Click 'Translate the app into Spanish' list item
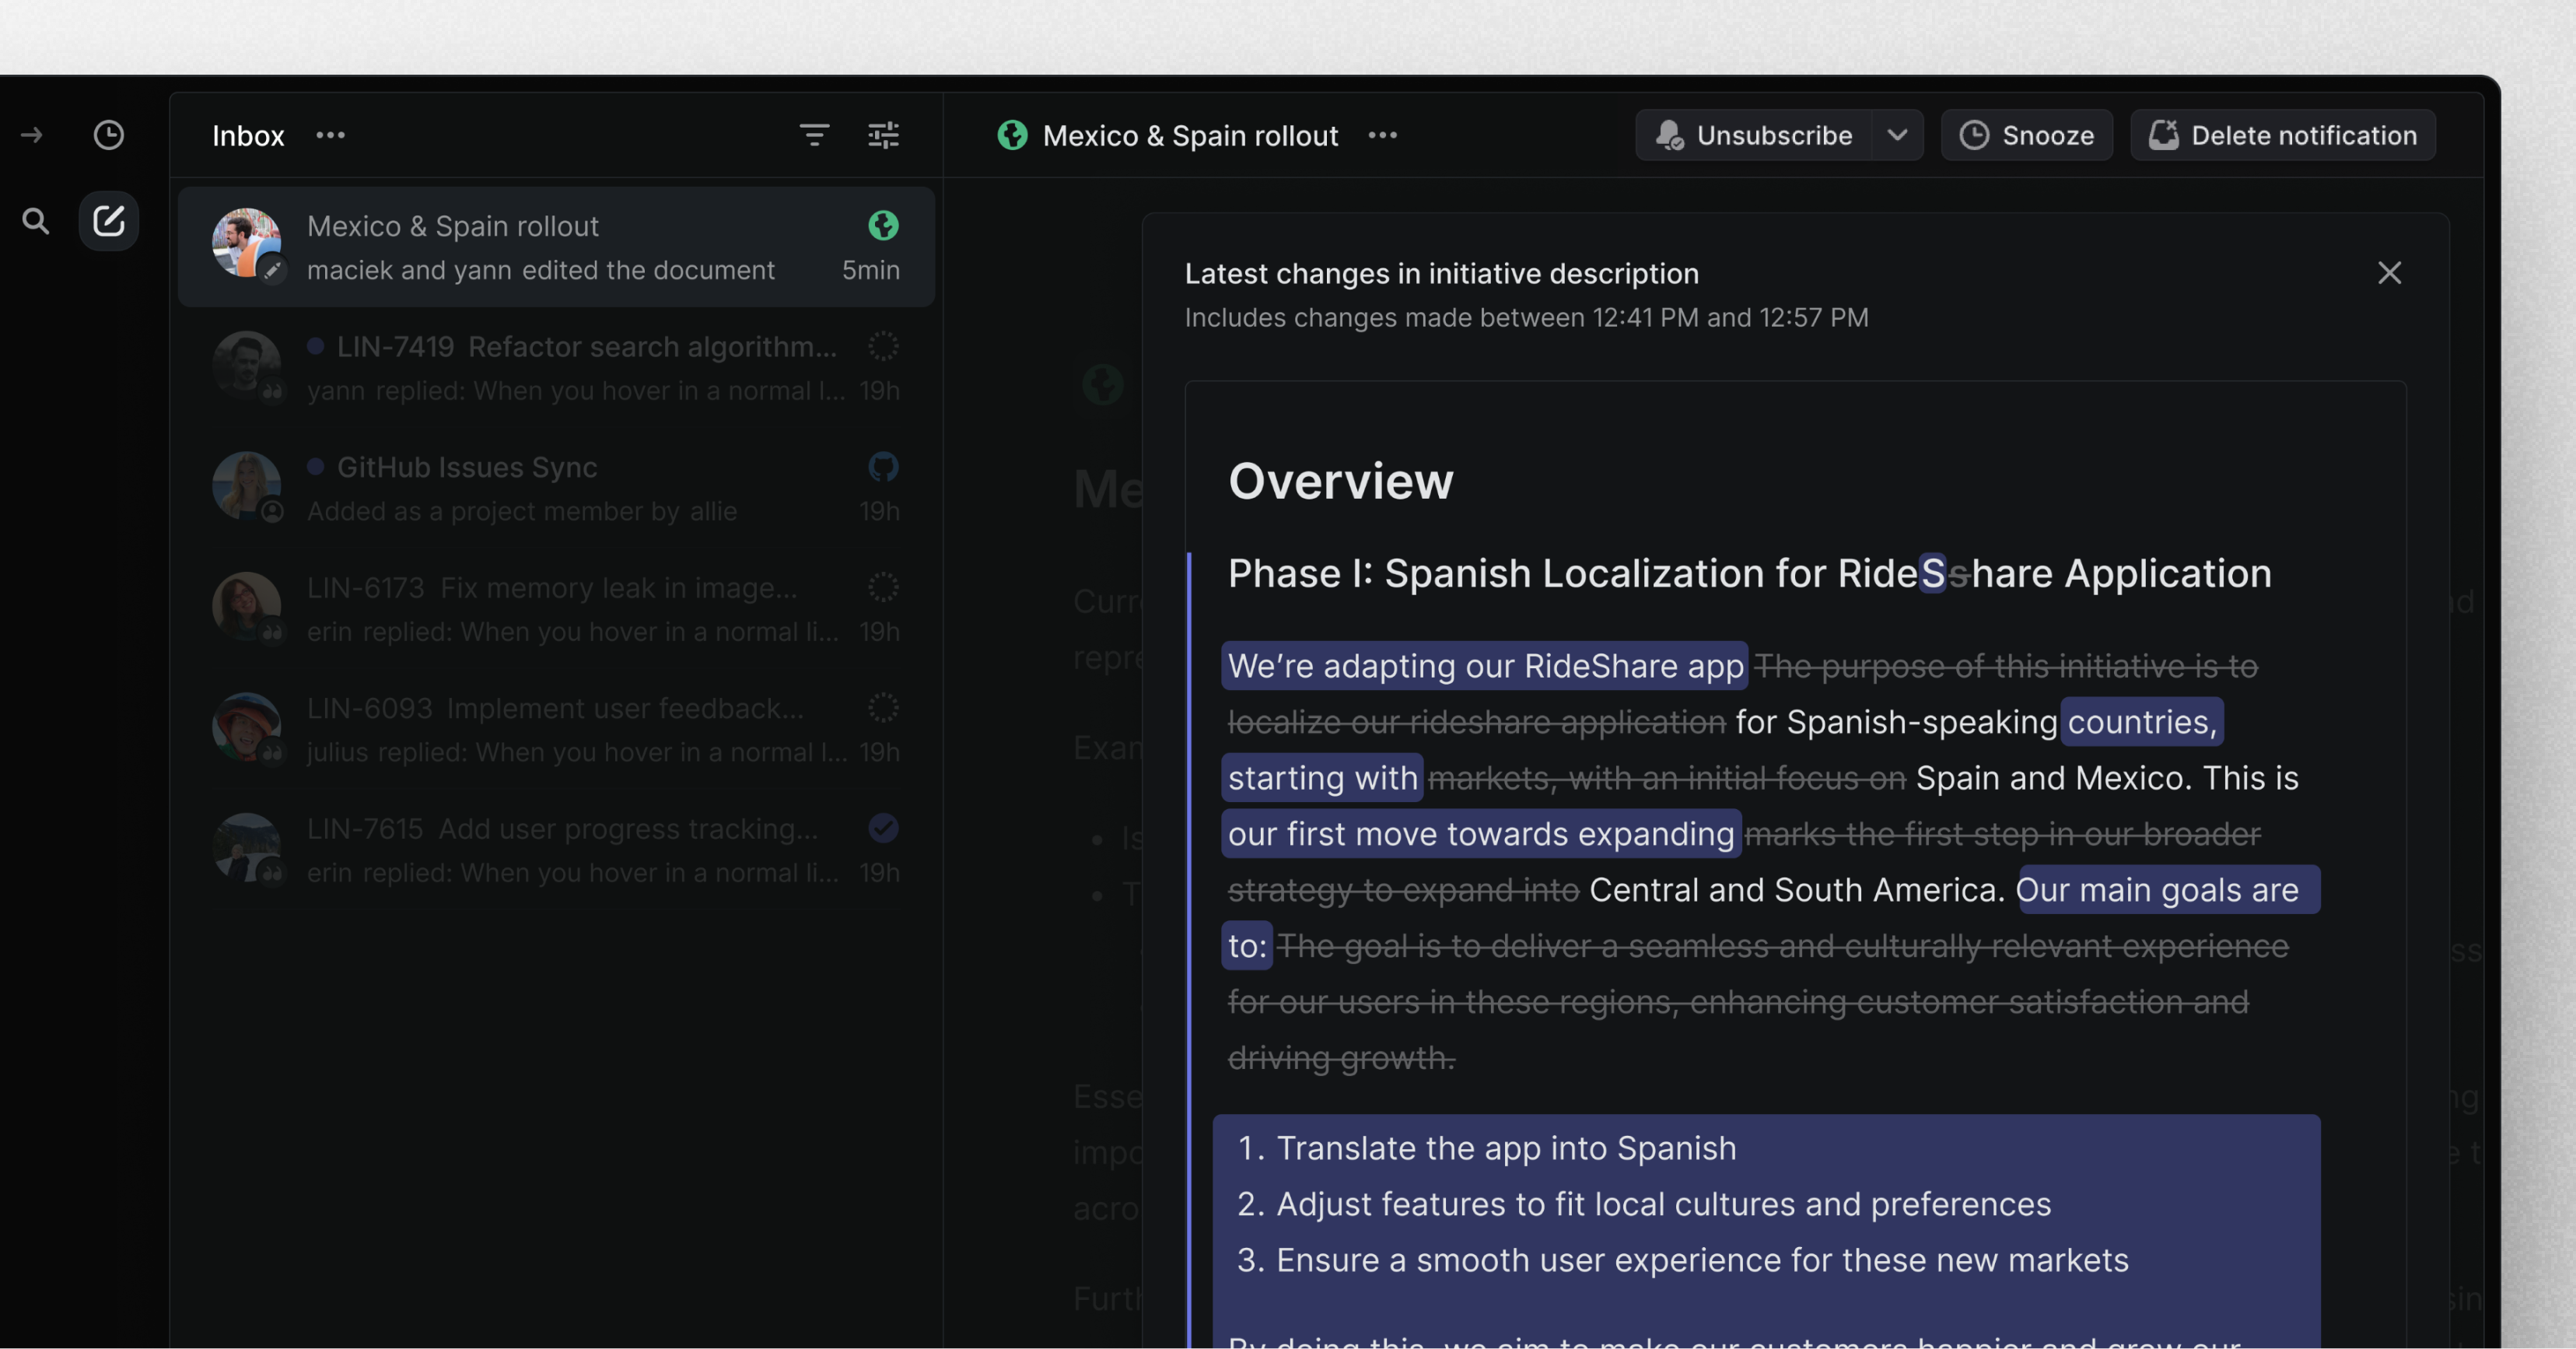Image resolution: width=2576 pixels, height=1349 pixels. pyautogui.click(x=1506, y=1148)
